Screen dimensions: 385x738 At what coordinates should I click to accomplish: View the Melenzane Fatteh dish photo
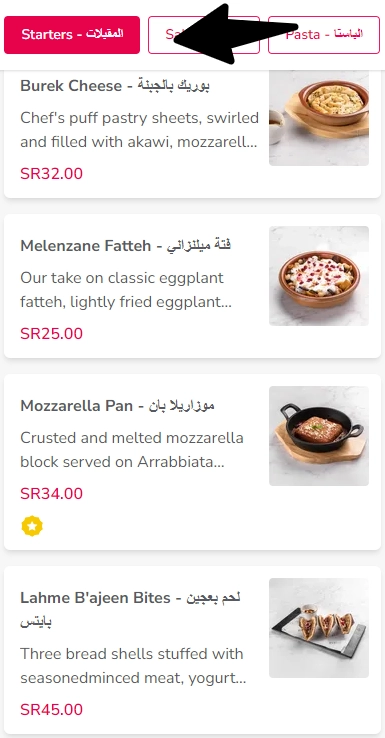[x=319, y=276]
